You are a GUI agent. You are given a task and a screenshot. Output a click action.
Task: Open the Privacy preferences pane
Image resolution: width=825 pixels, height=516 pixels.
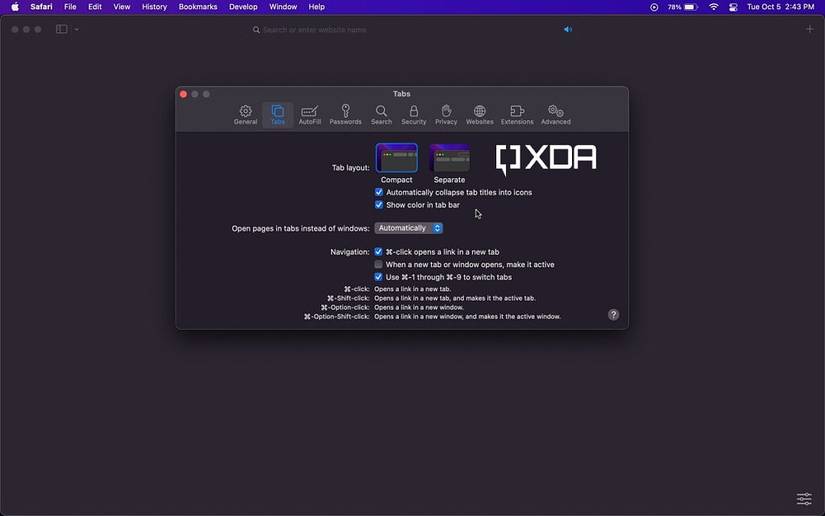[x=446, y=115]
